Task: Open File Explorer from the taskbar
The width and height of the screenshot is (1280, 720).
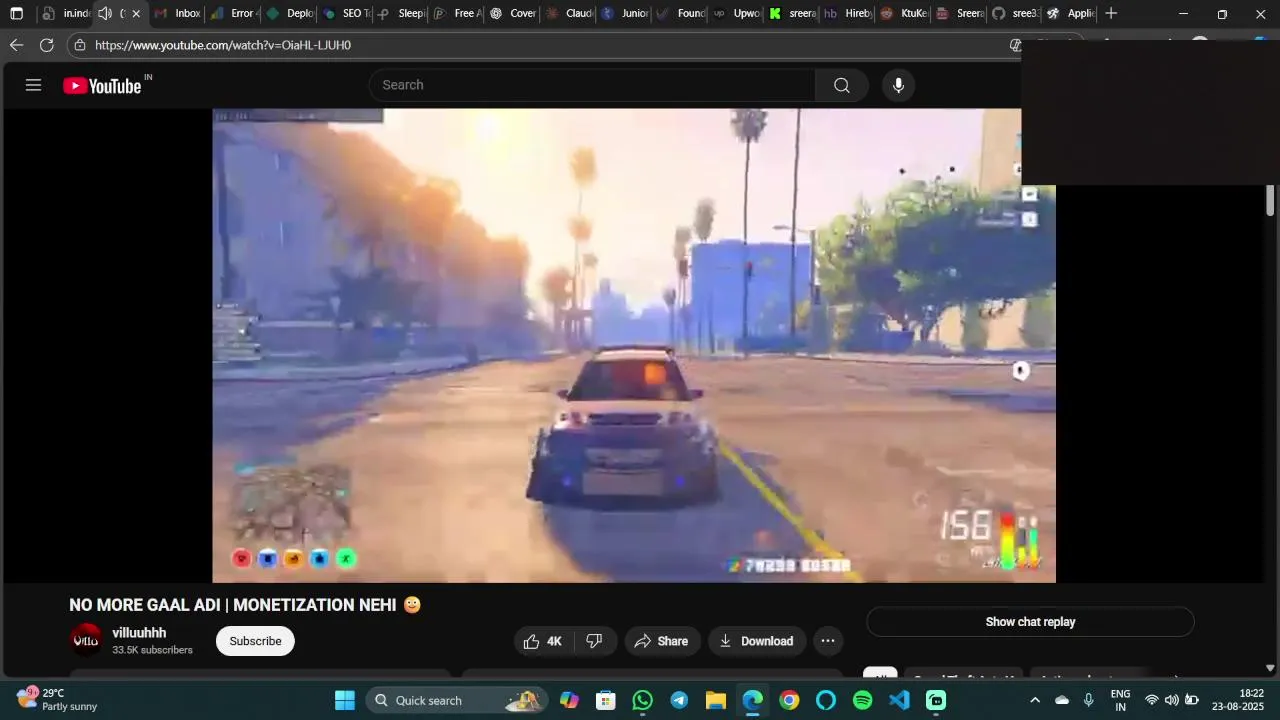Action: click(716, 700)
